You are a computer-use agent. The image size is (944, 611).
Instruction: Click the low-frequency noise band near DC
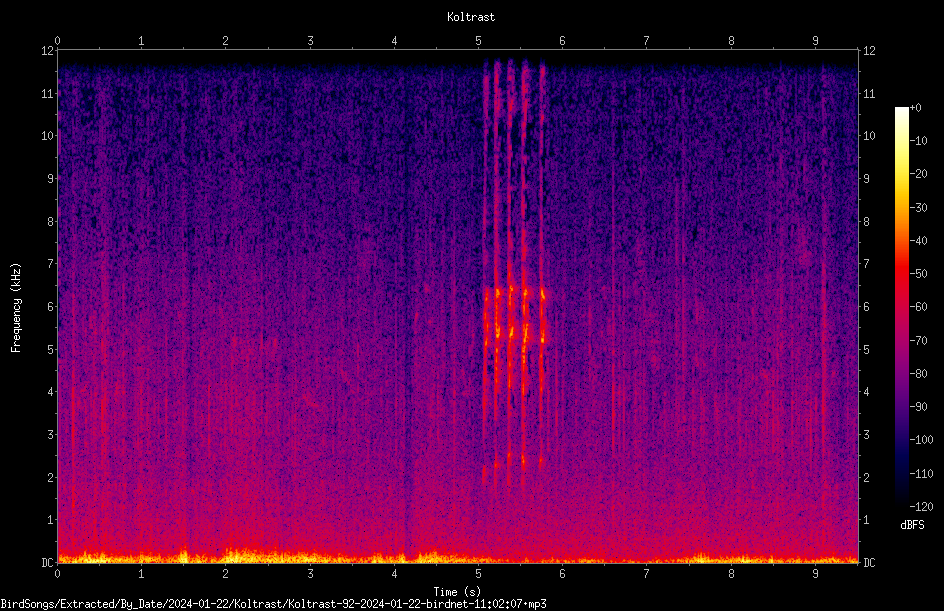(458, 557)
